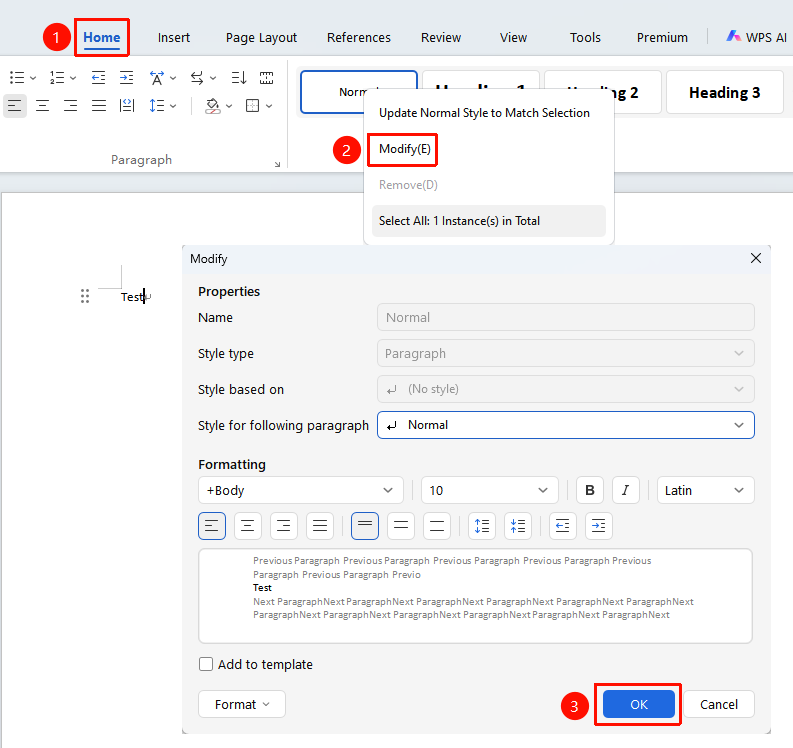Screen dimensions: 793x748
Task: Increase indent in Modify dialog
Action: 598,526
